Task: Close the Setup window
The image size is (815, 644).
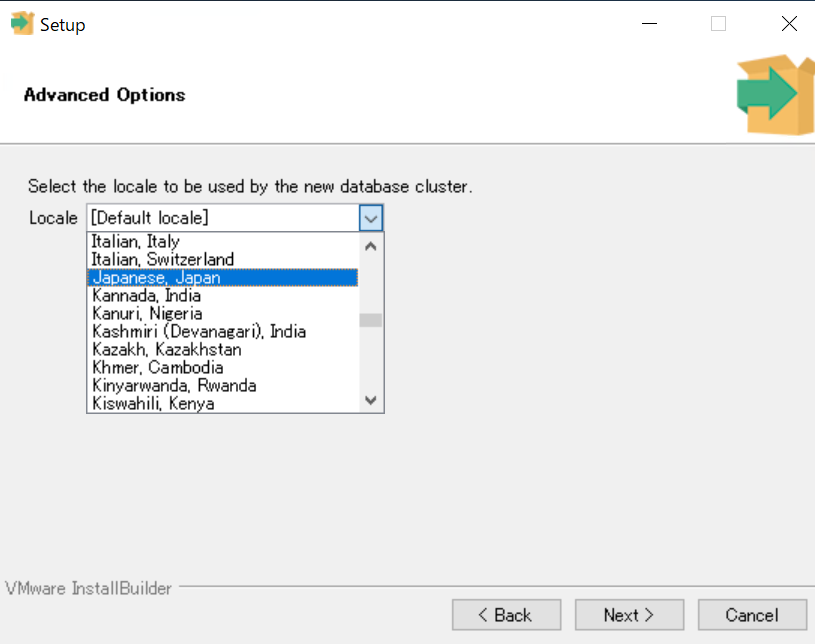Action: click(789, 23)
